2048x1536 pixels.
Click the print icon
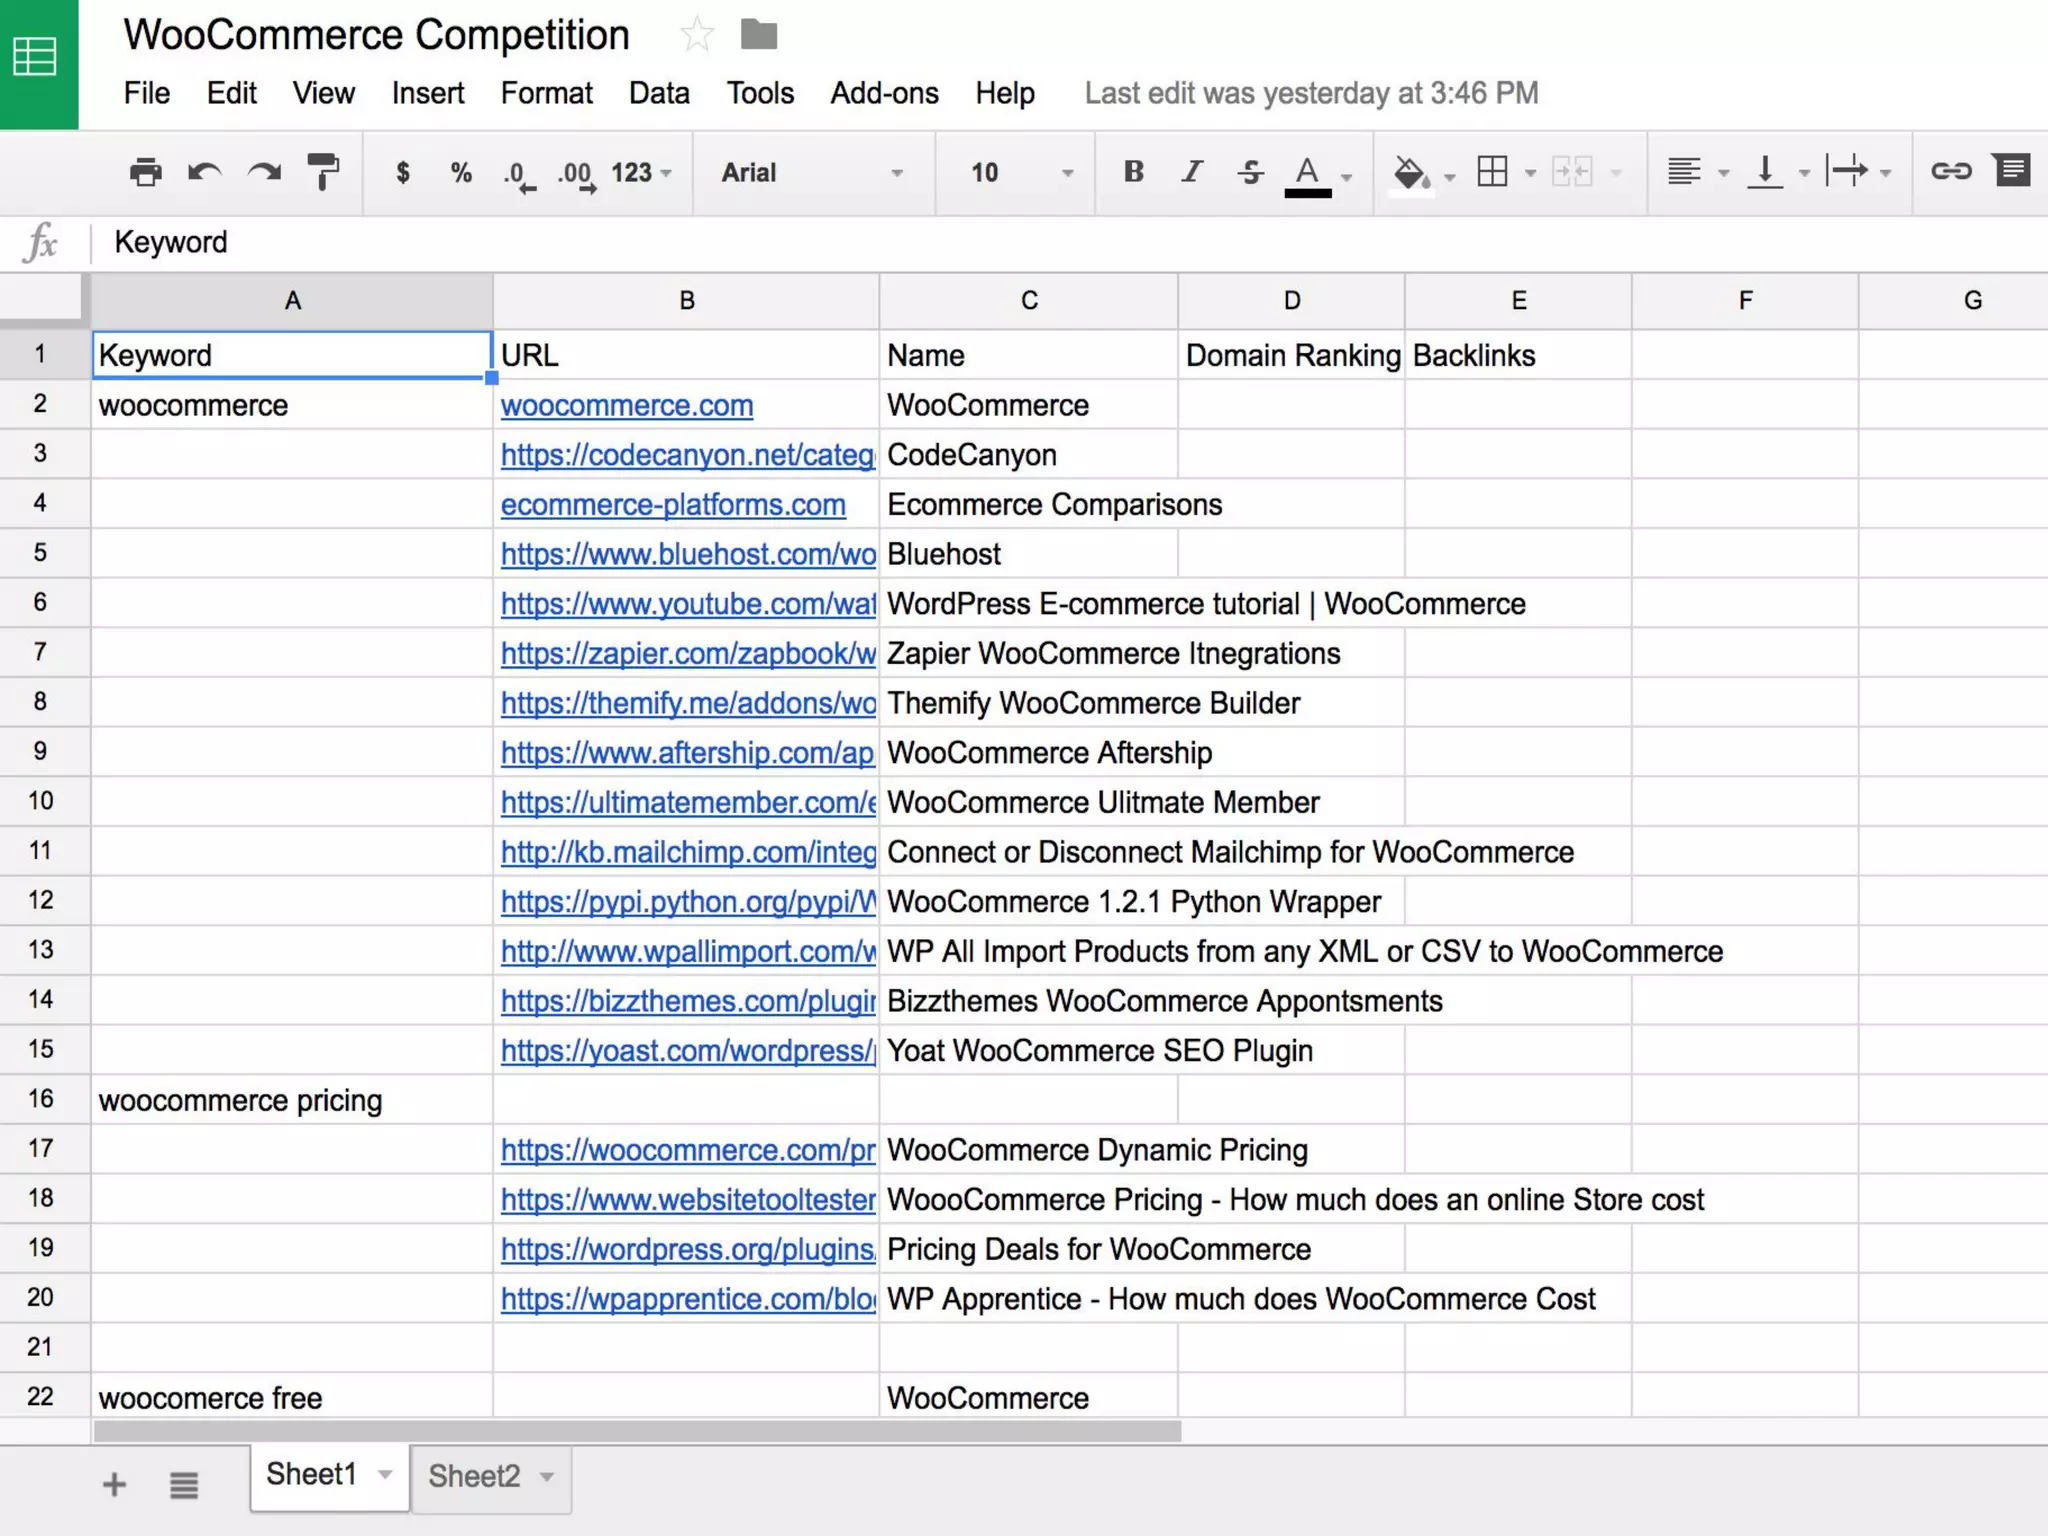[x=145, y=172]
